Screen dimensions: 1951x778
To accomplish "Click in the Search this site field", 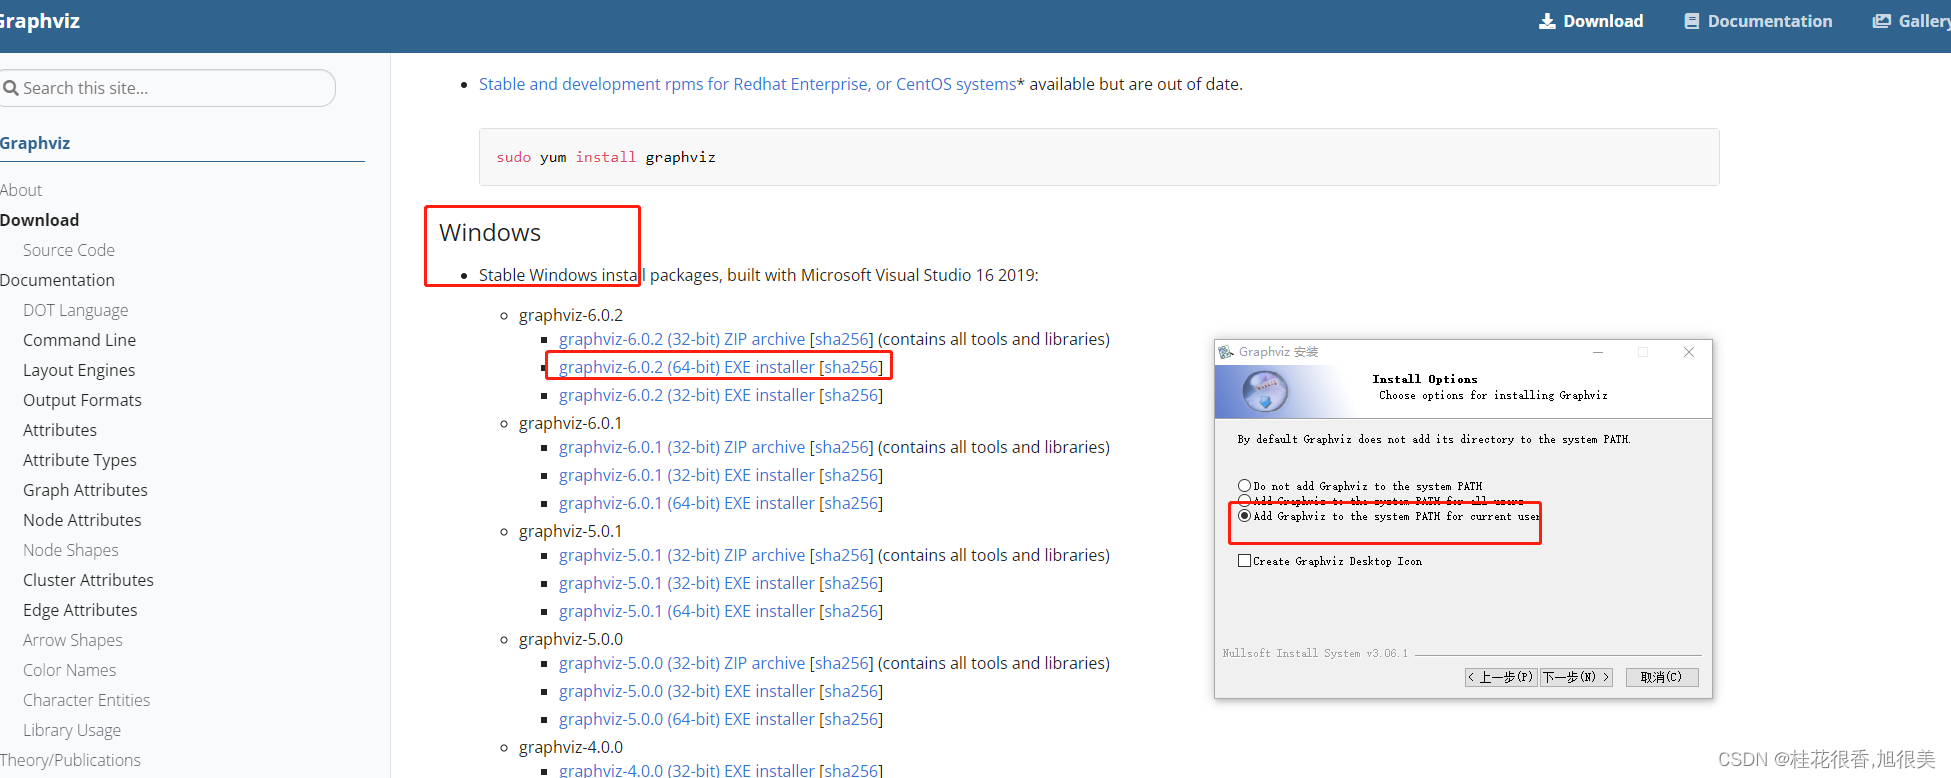I will (166, 88).
